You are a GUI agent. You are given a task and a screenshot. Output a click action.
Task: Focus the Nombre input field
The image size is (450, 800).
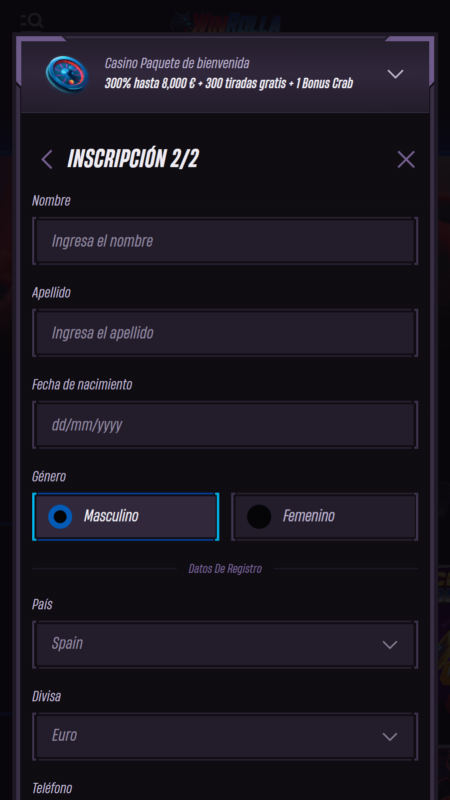pos(225,241)
